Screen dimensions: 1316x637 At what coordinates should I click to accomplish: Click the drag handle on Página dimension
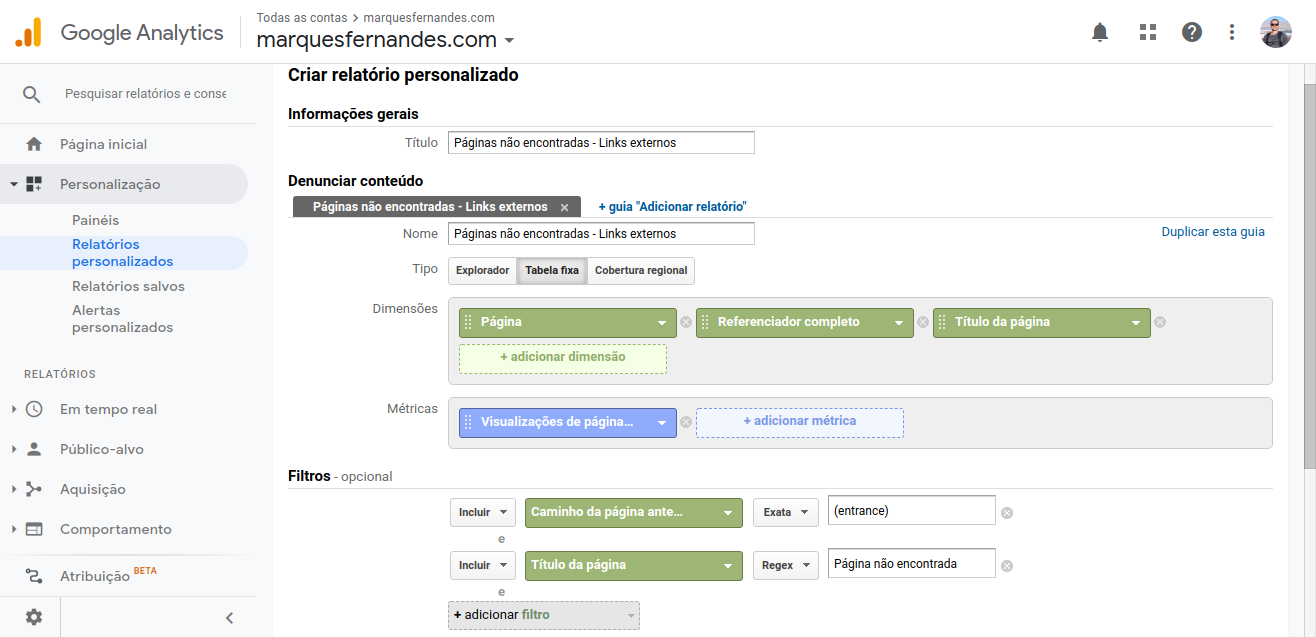pos(468,322)
